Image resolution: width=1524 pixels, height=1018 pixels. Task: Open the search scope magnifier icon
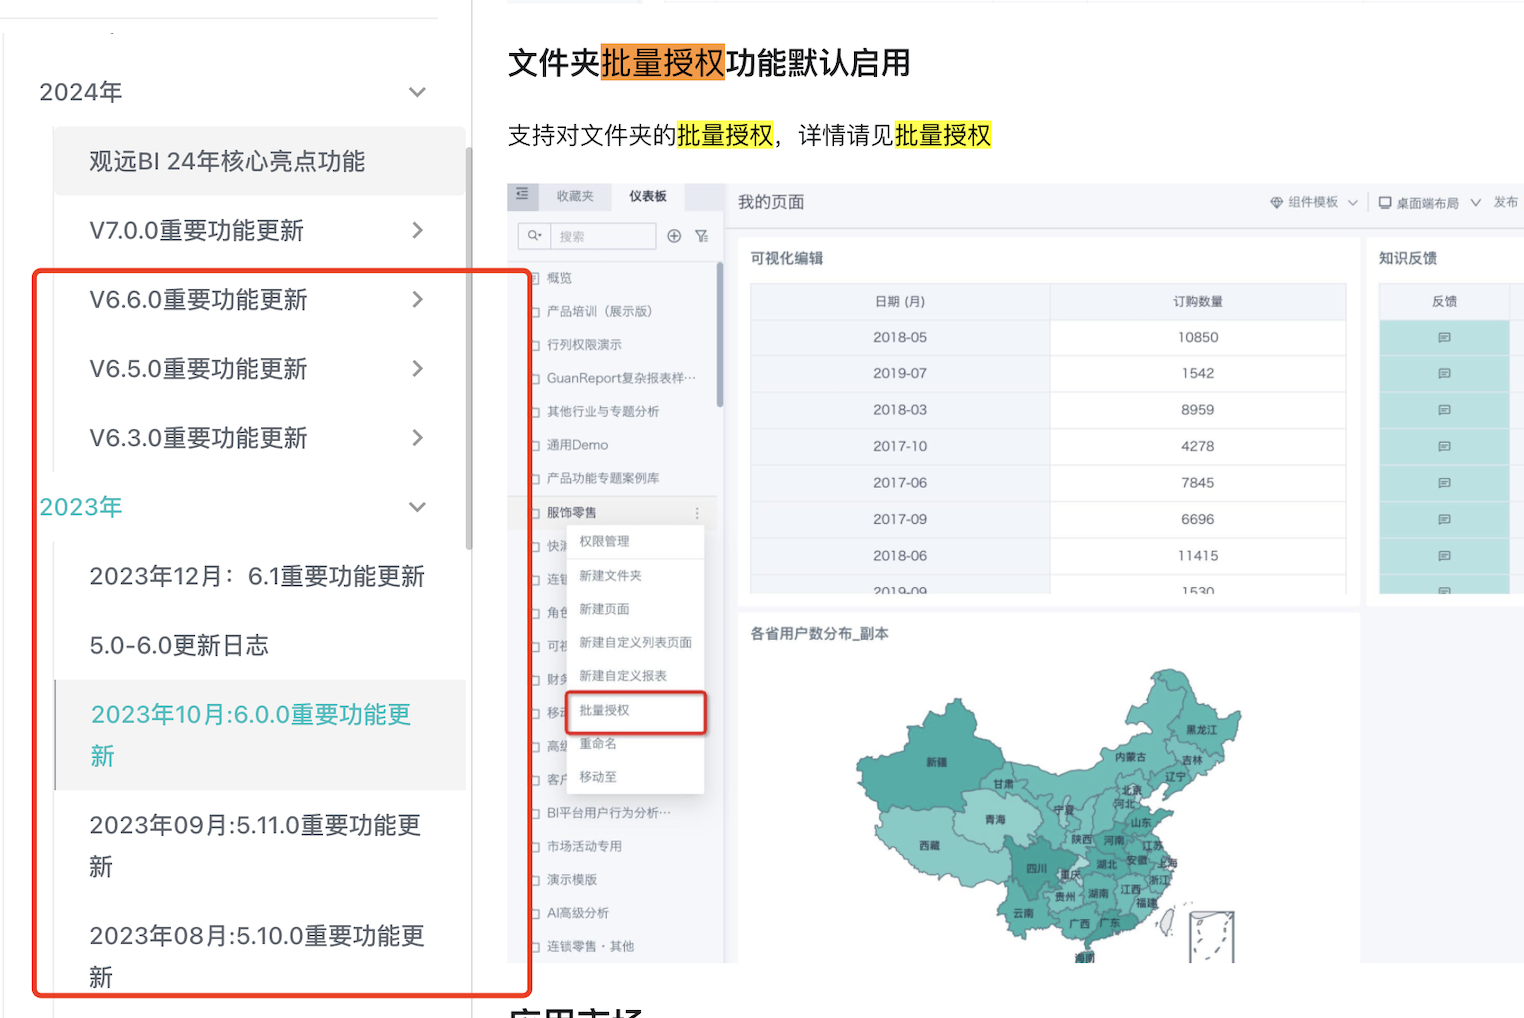coord(535,235)
